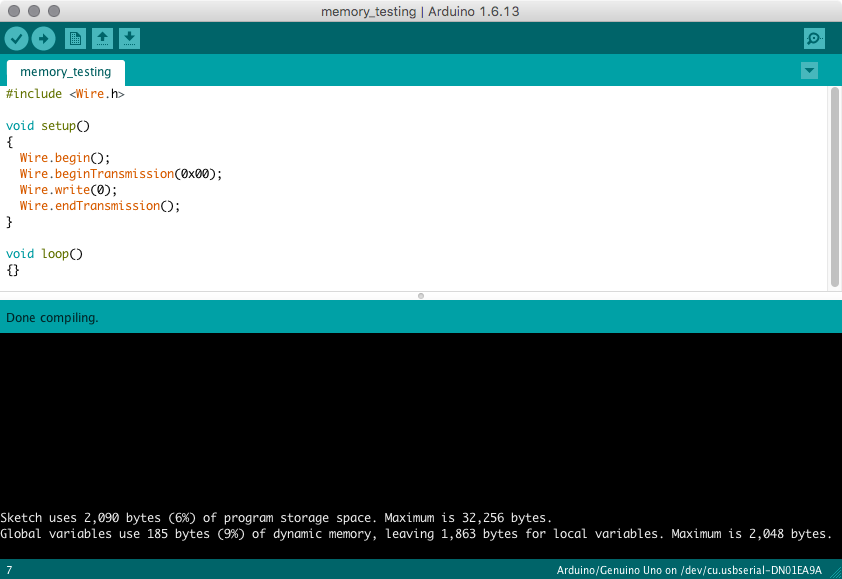
Task: Click the 'Done compiling.' status message
Action: pos(52,318)
